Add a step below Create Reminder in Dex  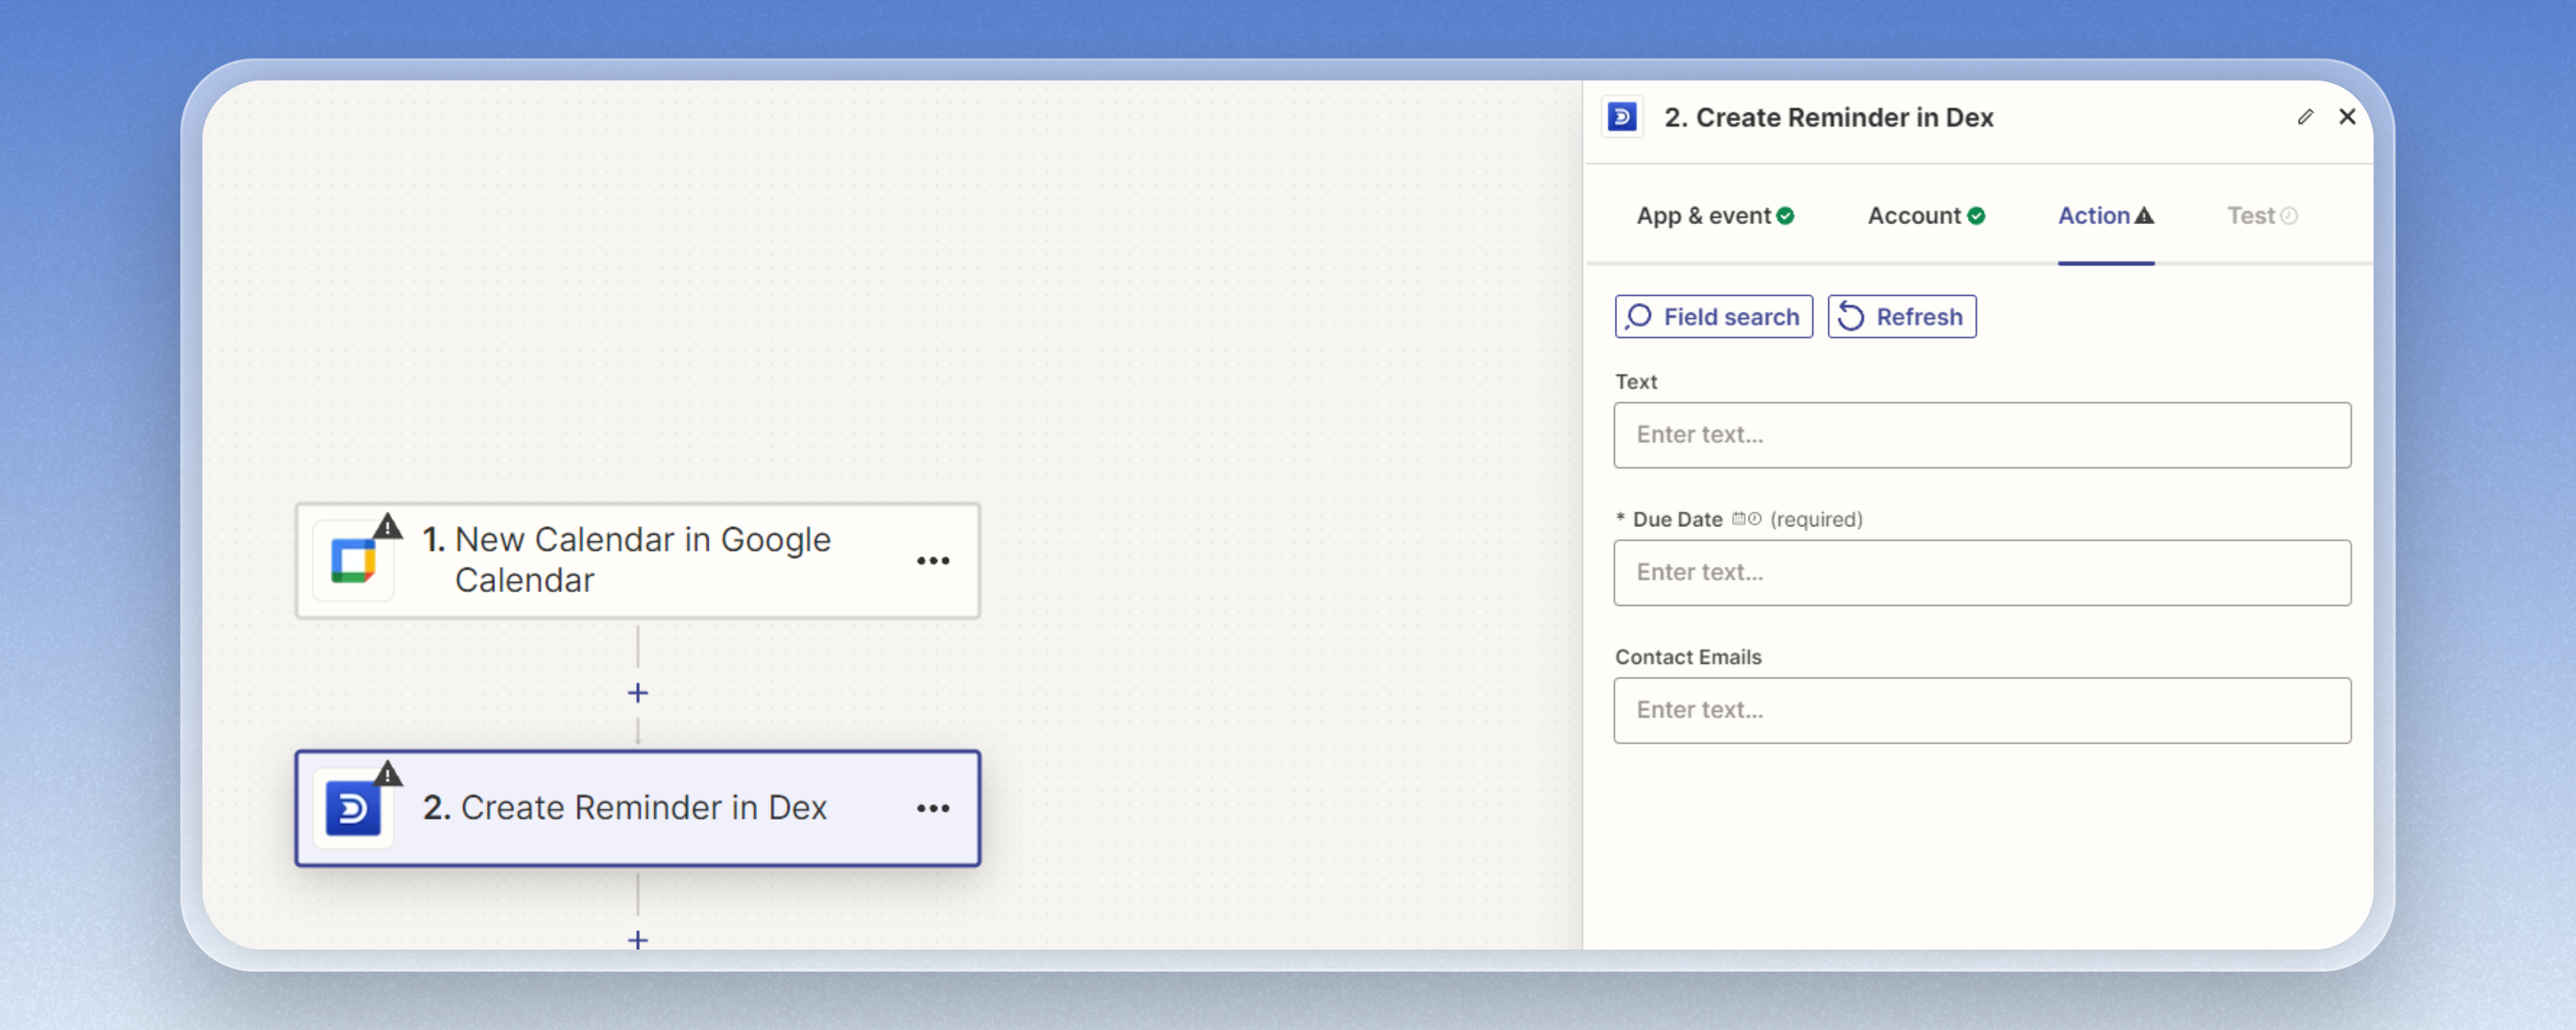638,940
